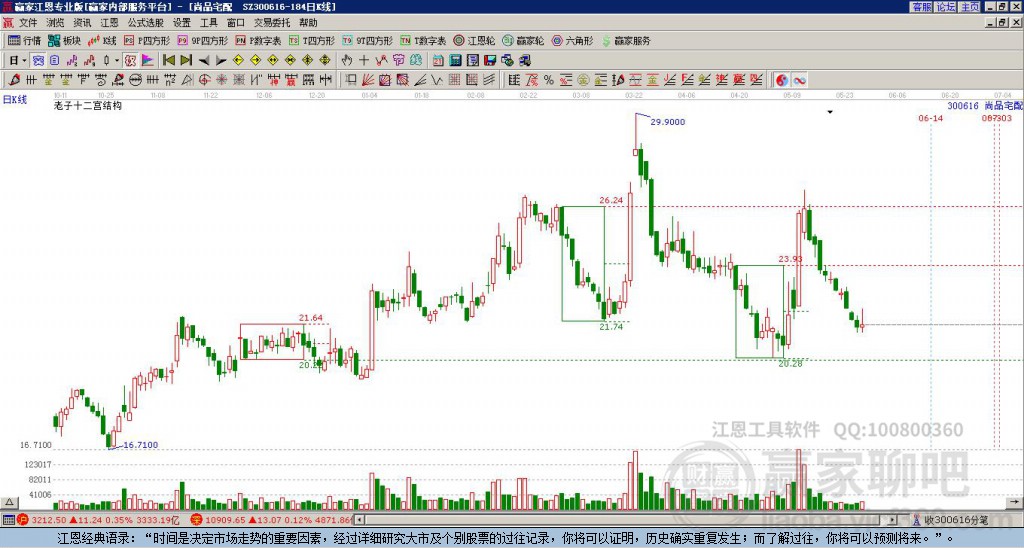Open the 工具 menu
Screen dimensions: 1024x548
point(208,23)
